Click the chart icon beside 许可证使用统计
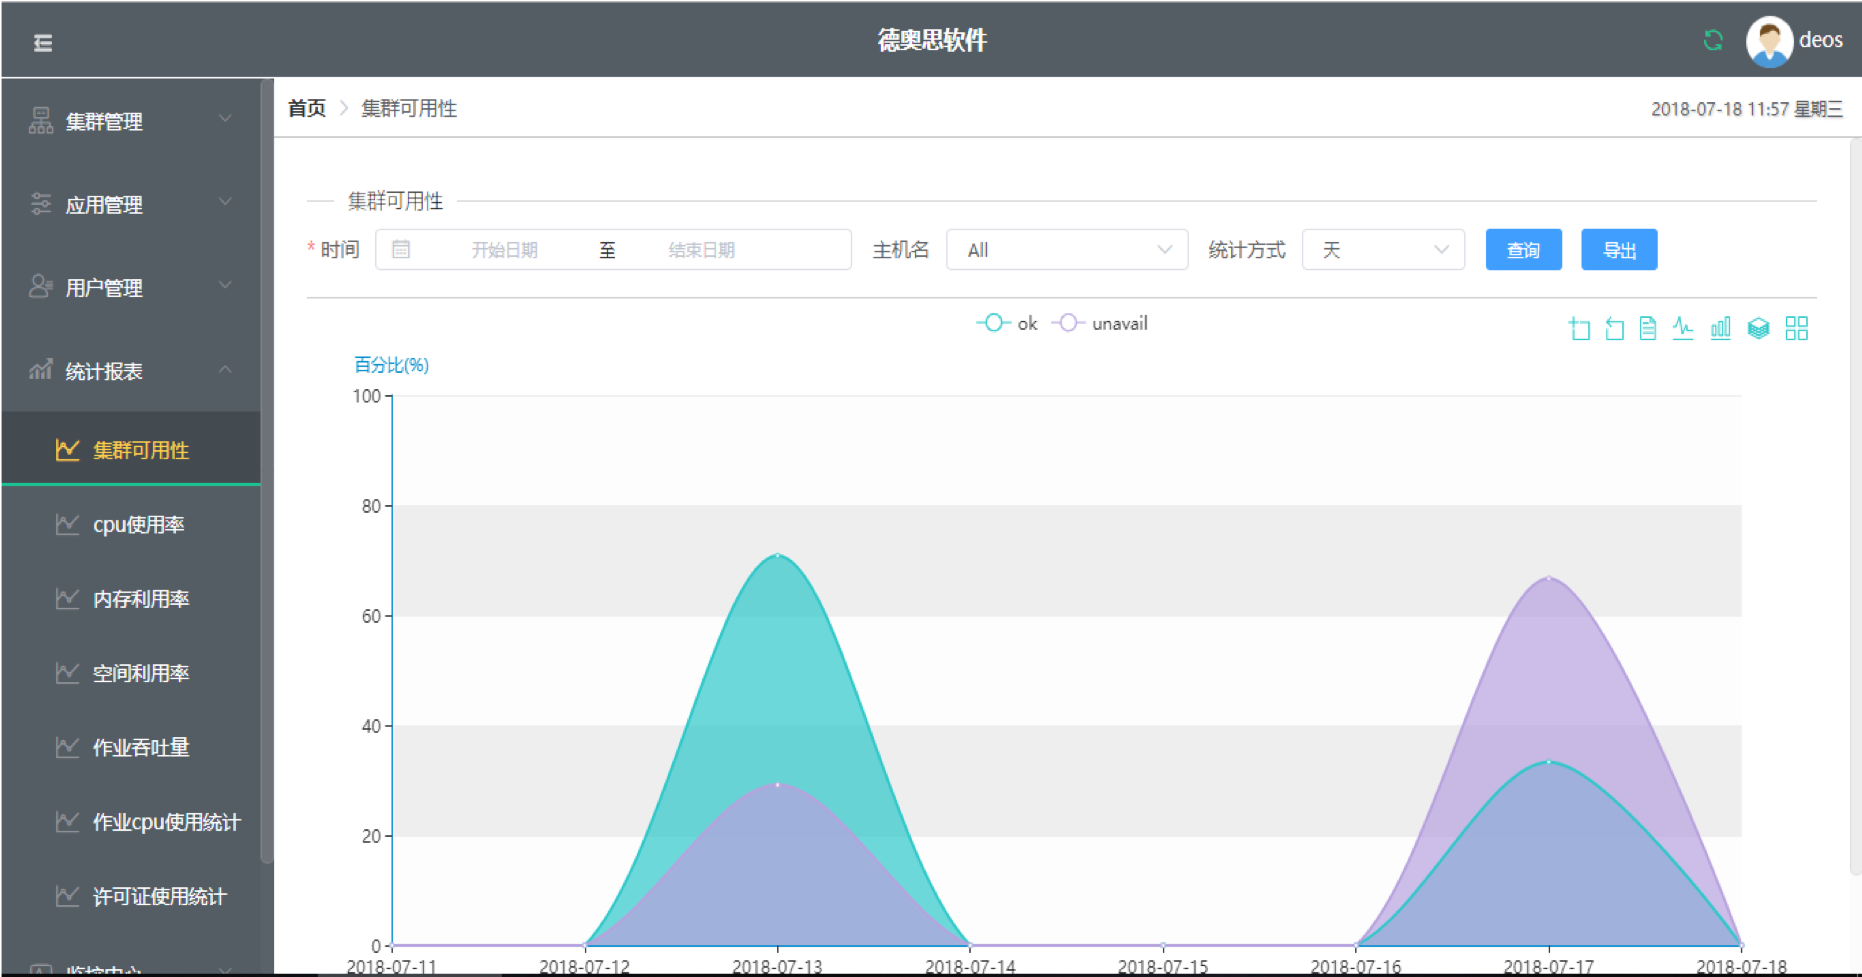Image resolution: width=1862 pixels, height=977 pixels. click(67, 896)
